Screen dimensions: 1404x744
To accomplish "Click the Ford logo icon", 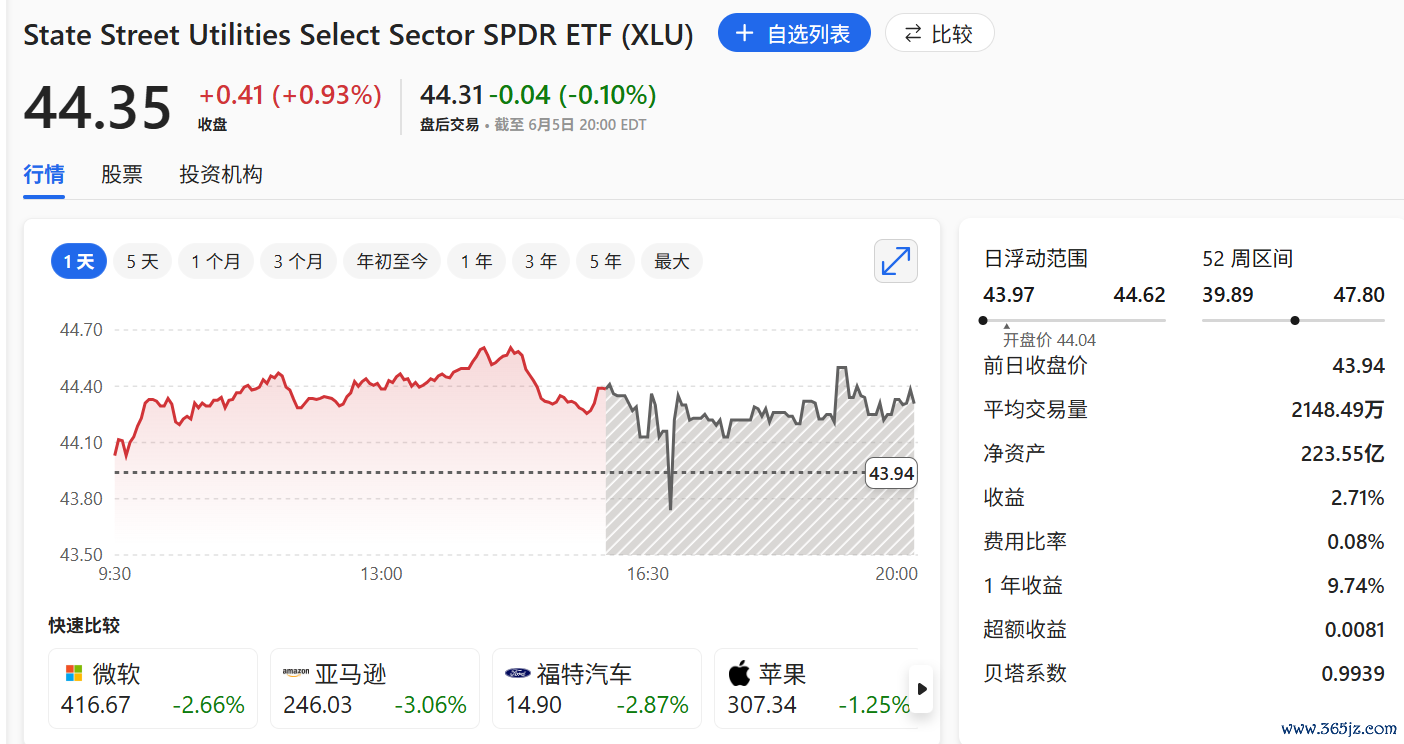I will 517,673.
